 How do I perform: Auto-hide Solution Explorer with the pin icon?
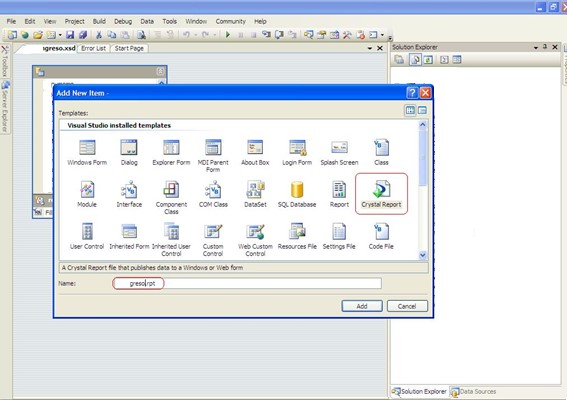point(545,47)
